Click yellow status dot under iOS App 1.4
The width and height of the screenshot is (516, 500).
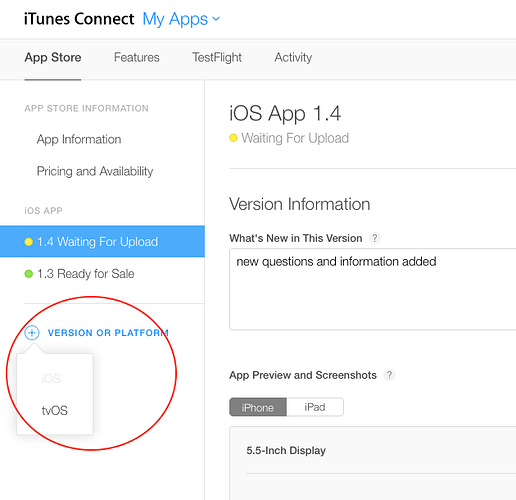[x=233, y=138]
